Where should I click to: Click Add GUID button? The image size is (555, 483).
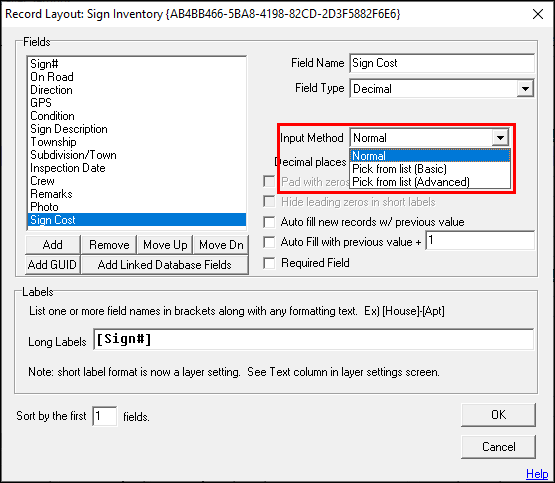(53, 265)
